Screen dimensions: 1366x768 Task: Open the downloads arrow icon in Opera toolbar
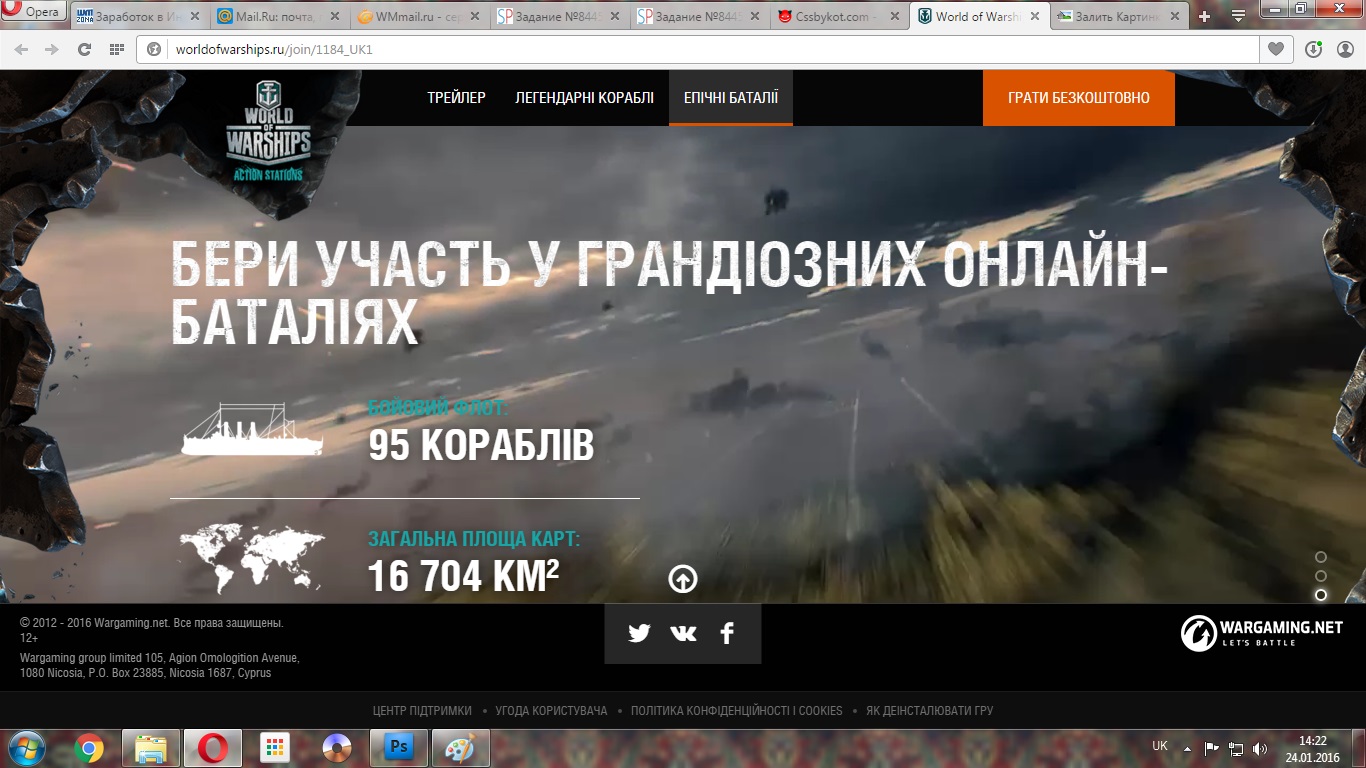(x=1314, y=49)
